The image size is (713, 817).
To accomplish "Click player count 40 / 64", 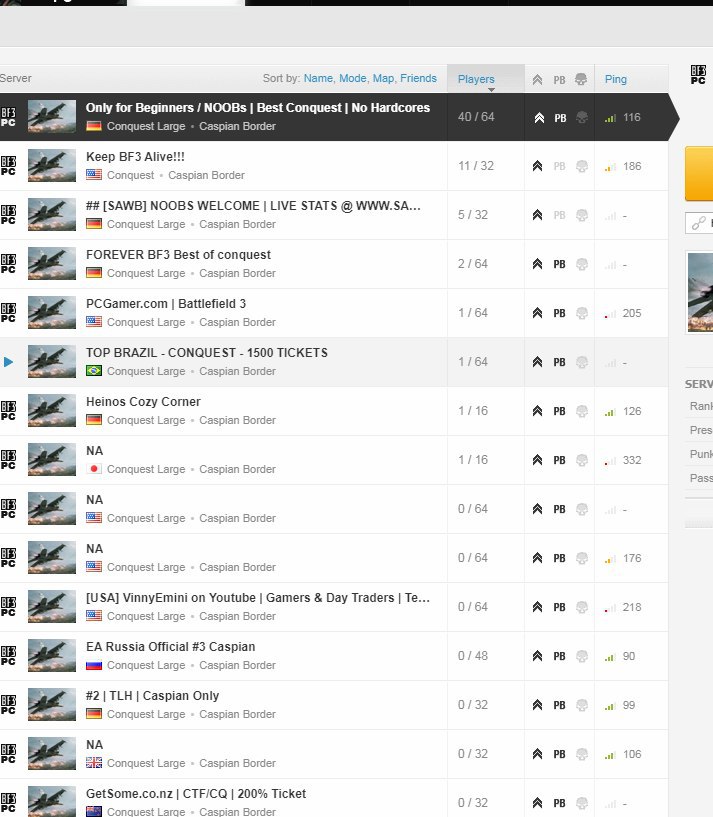I will 476,117.
